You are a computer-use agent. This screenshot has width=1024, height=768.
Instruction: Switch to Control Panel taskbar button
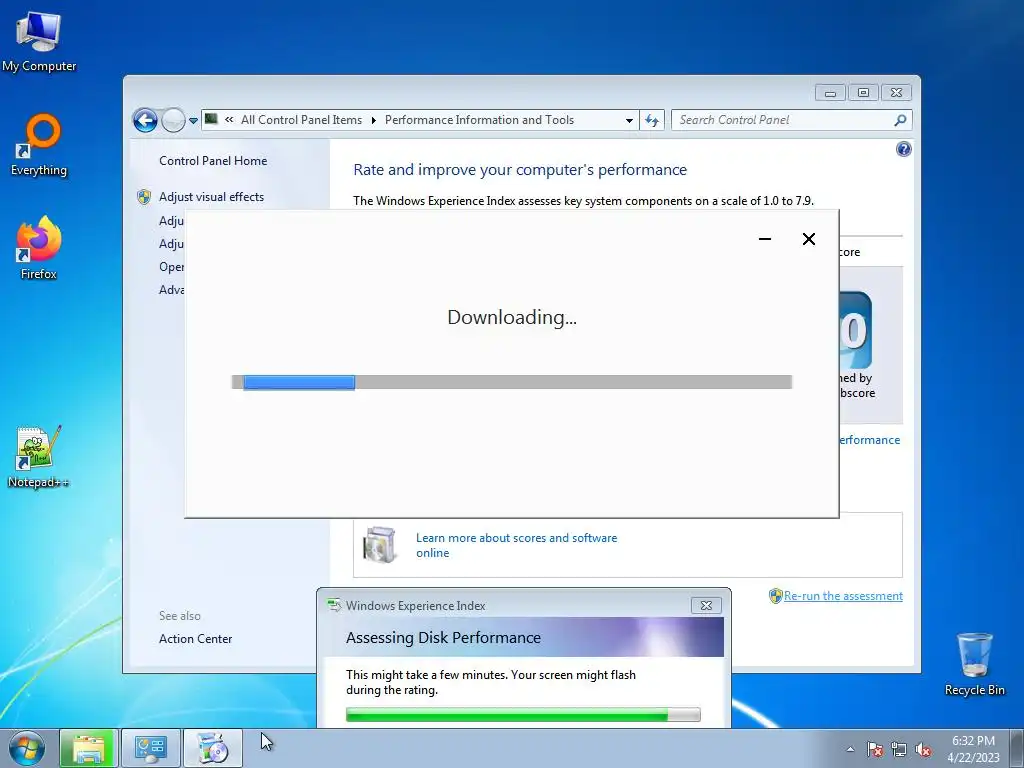click(151, 748)
